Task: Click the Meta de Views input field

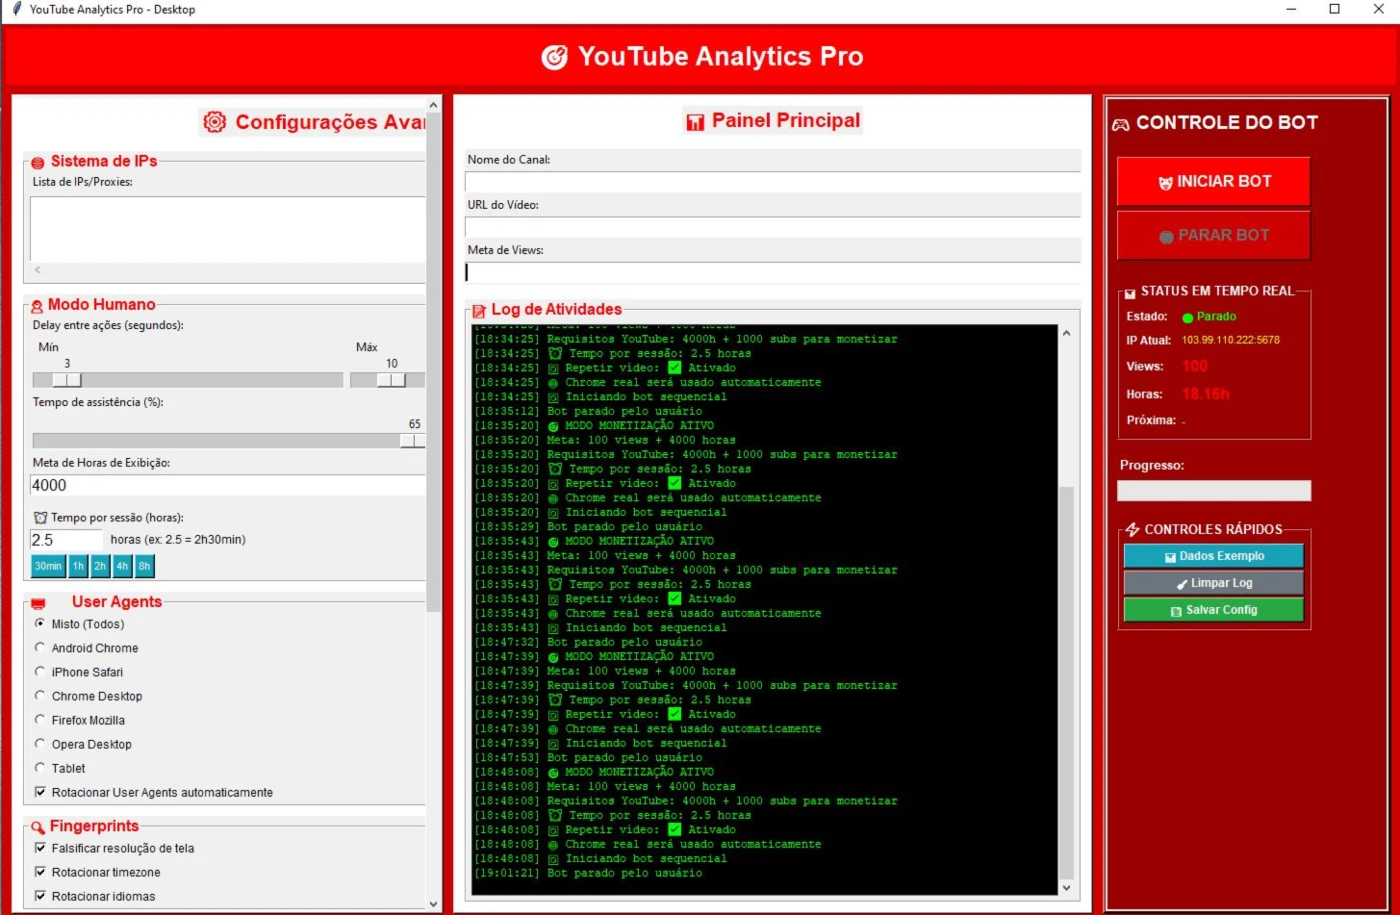Action: [x=773, y=272]
